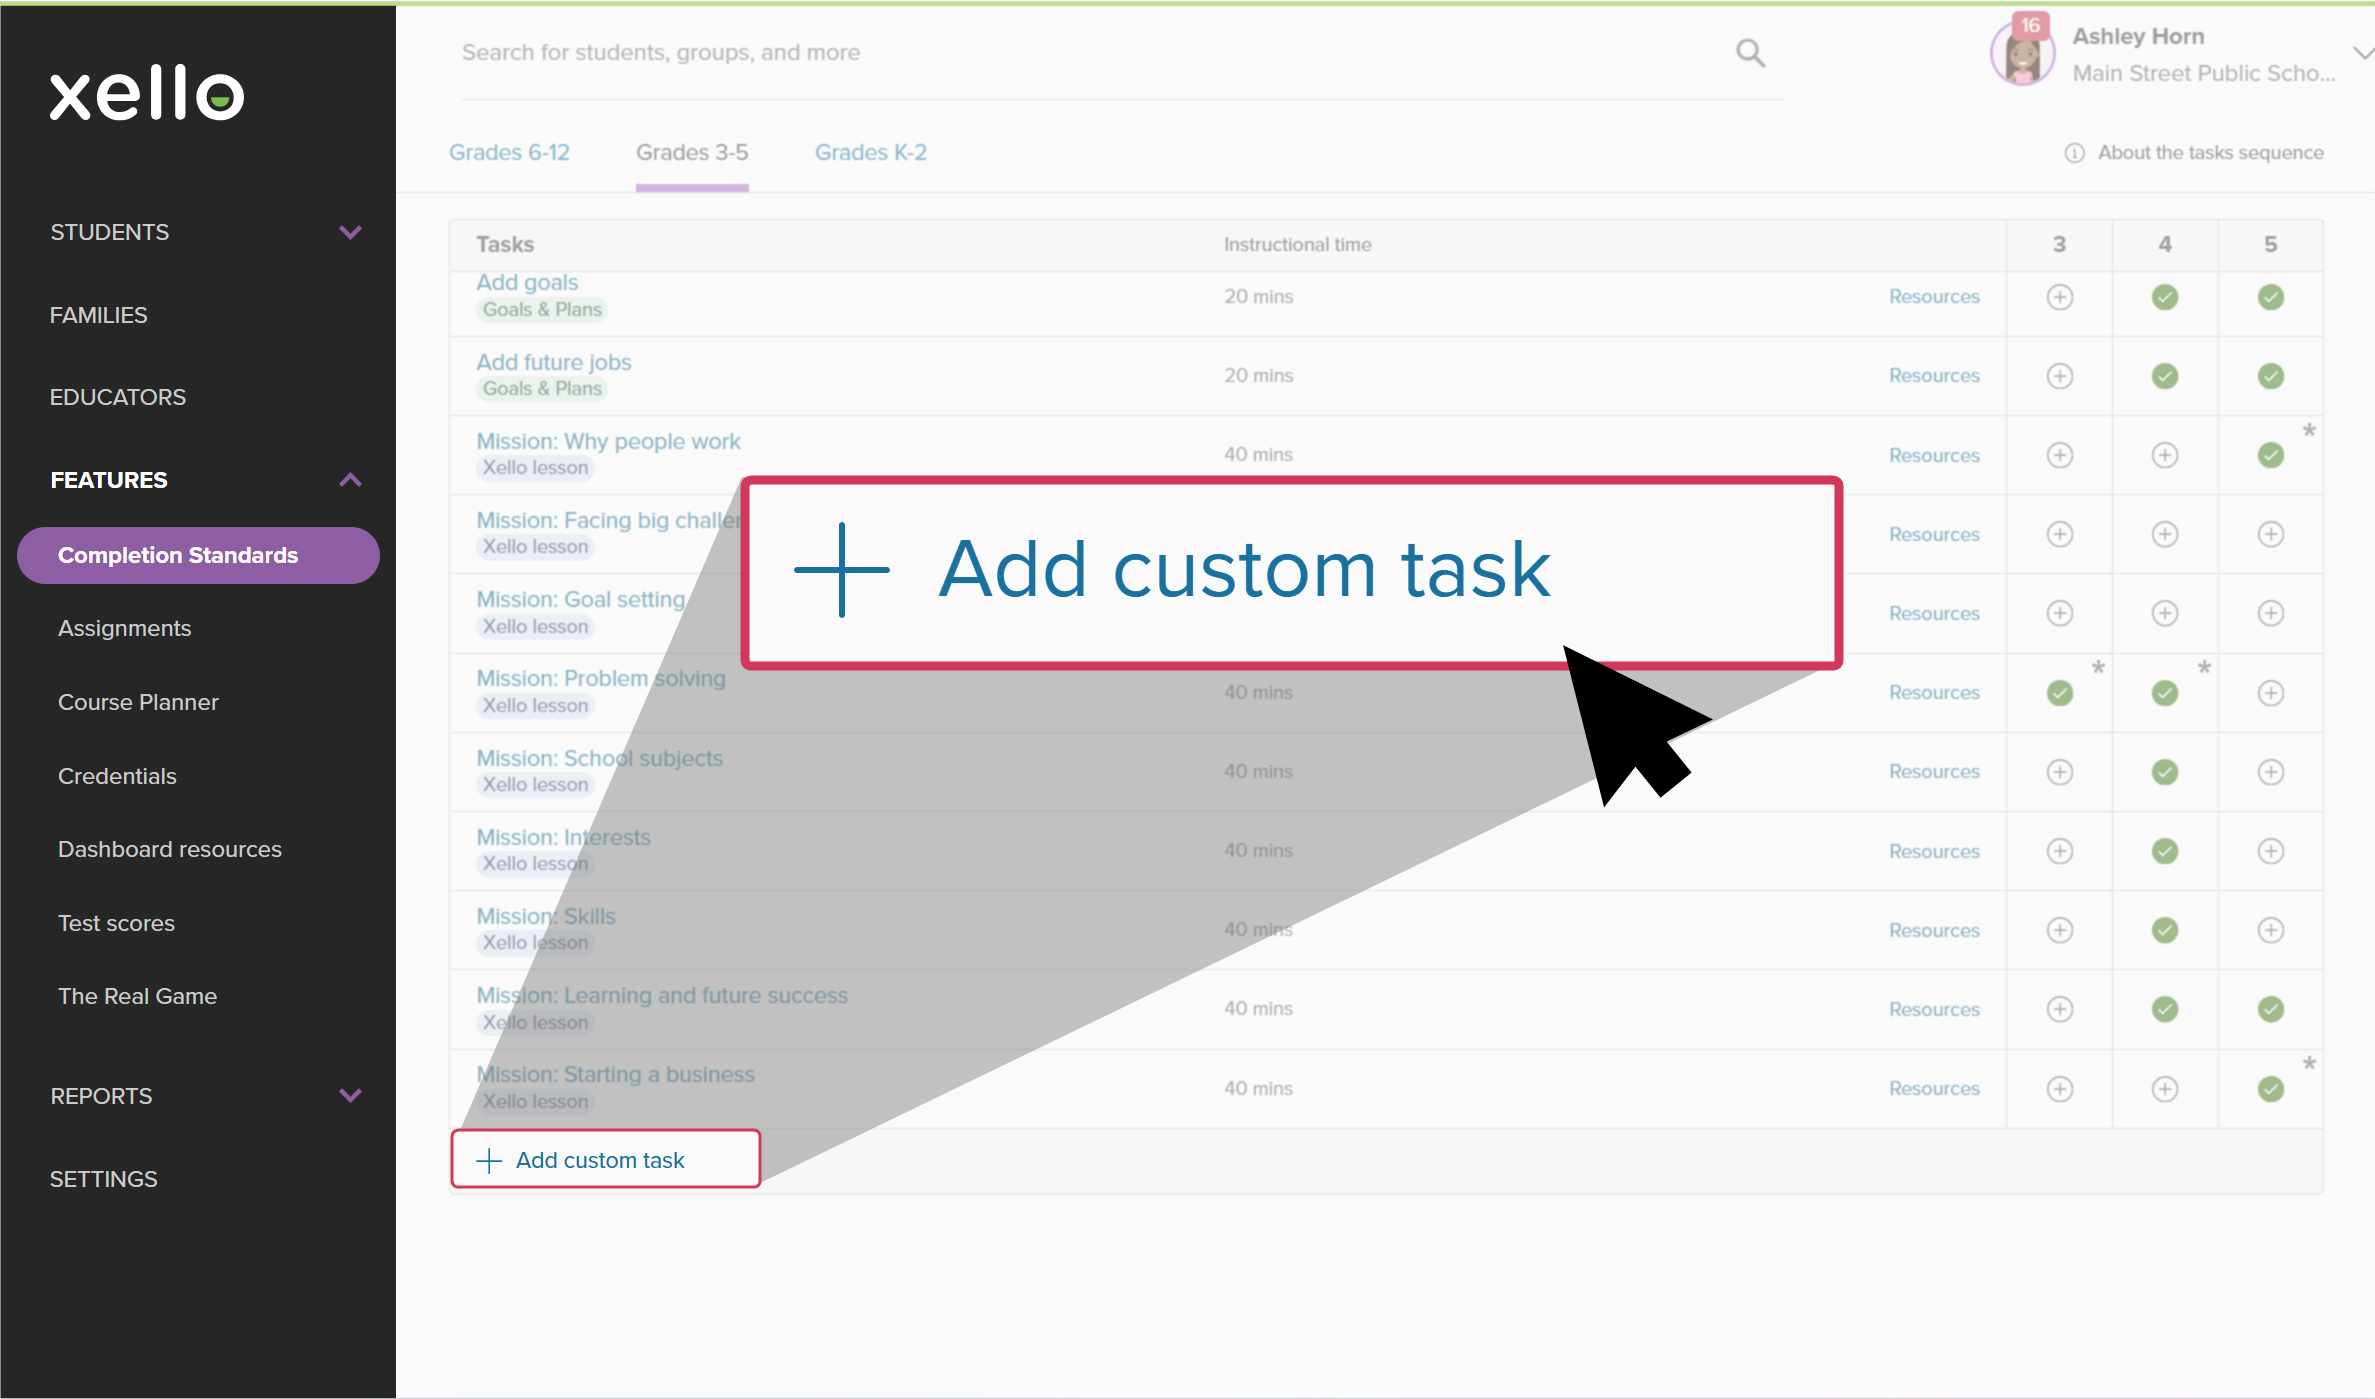This screenshot has height=1399, width=2375.
Task: Click the search magnifier icon
Action: pyautogui.click(x=1750, y=53)
